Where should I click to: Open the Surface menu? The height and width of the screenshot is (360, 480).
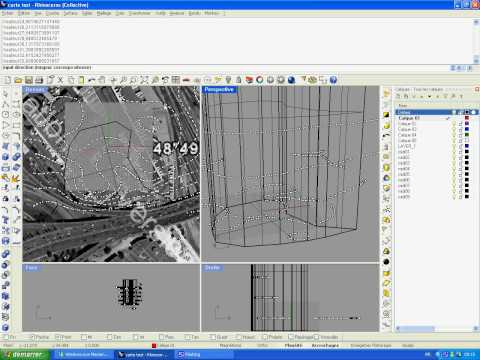(x=70, y=13)
